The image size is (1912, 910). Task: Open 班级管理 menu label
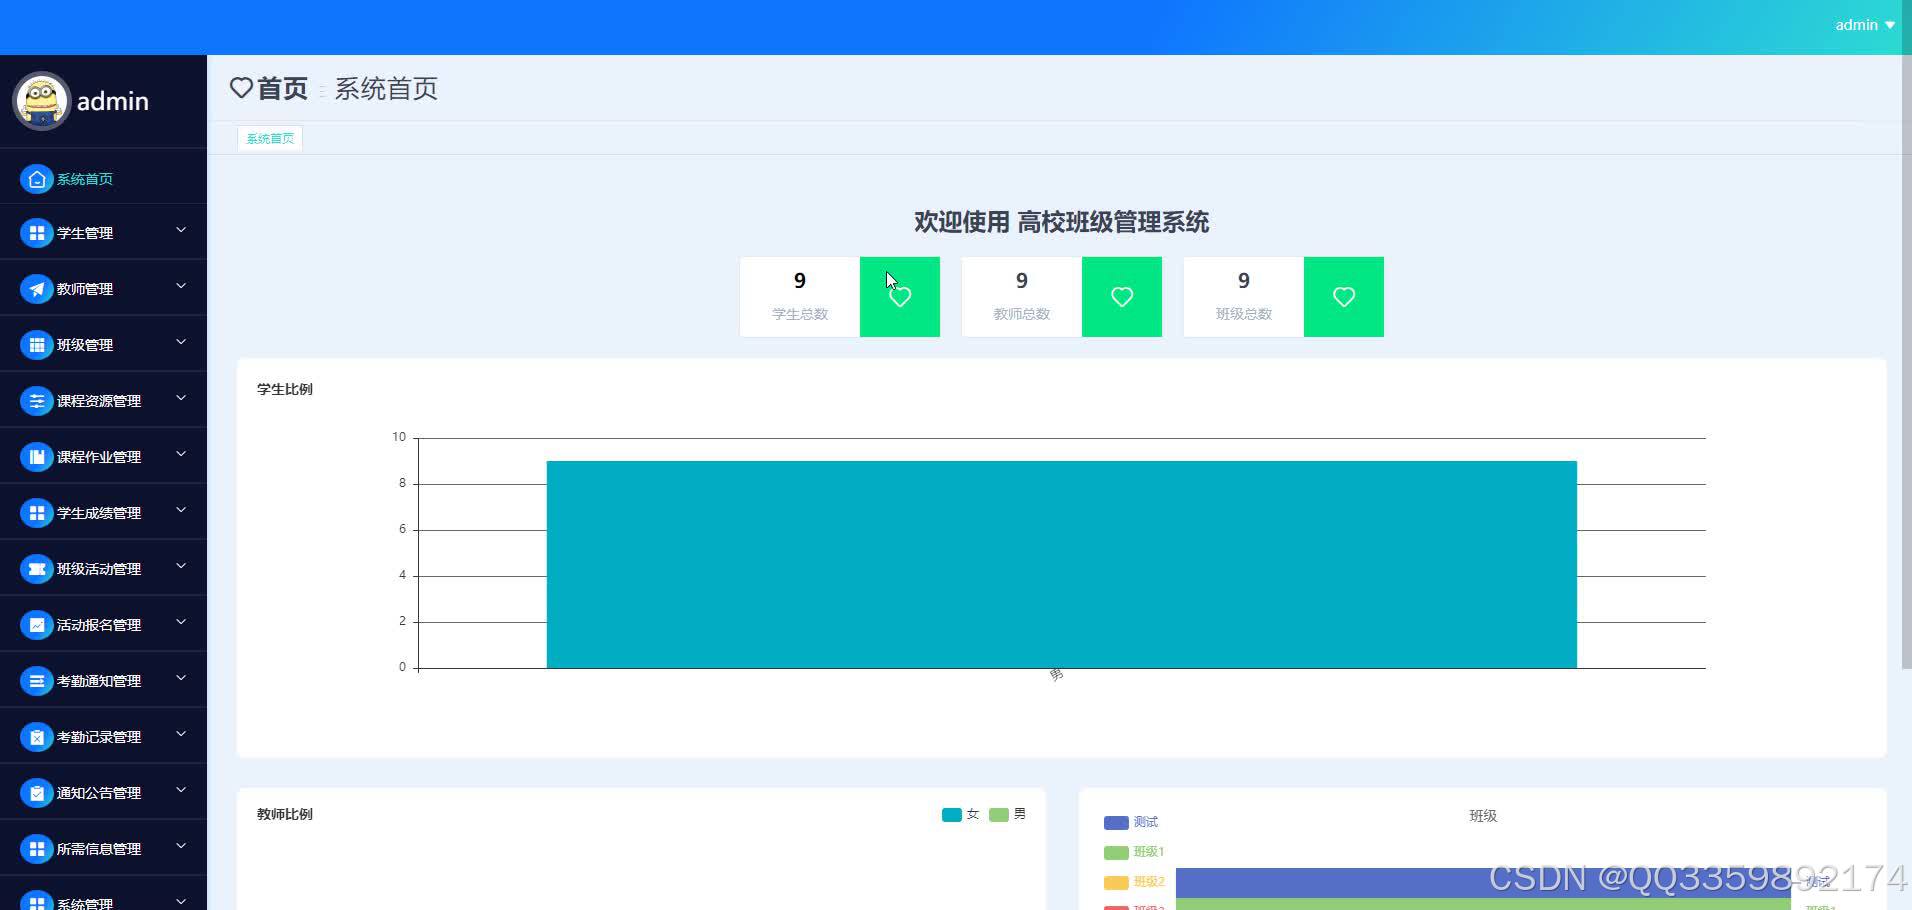coord(85,345)
